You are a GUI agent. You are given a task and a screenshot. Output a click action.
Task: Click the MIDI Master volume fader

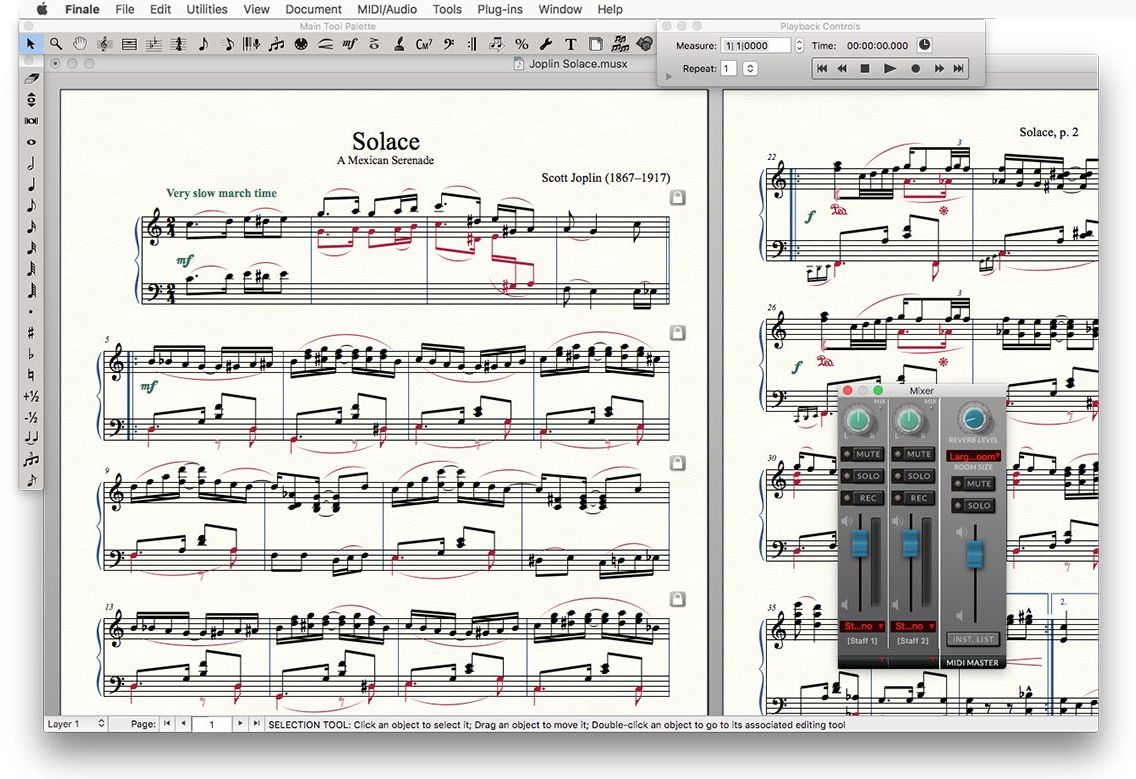975,555
